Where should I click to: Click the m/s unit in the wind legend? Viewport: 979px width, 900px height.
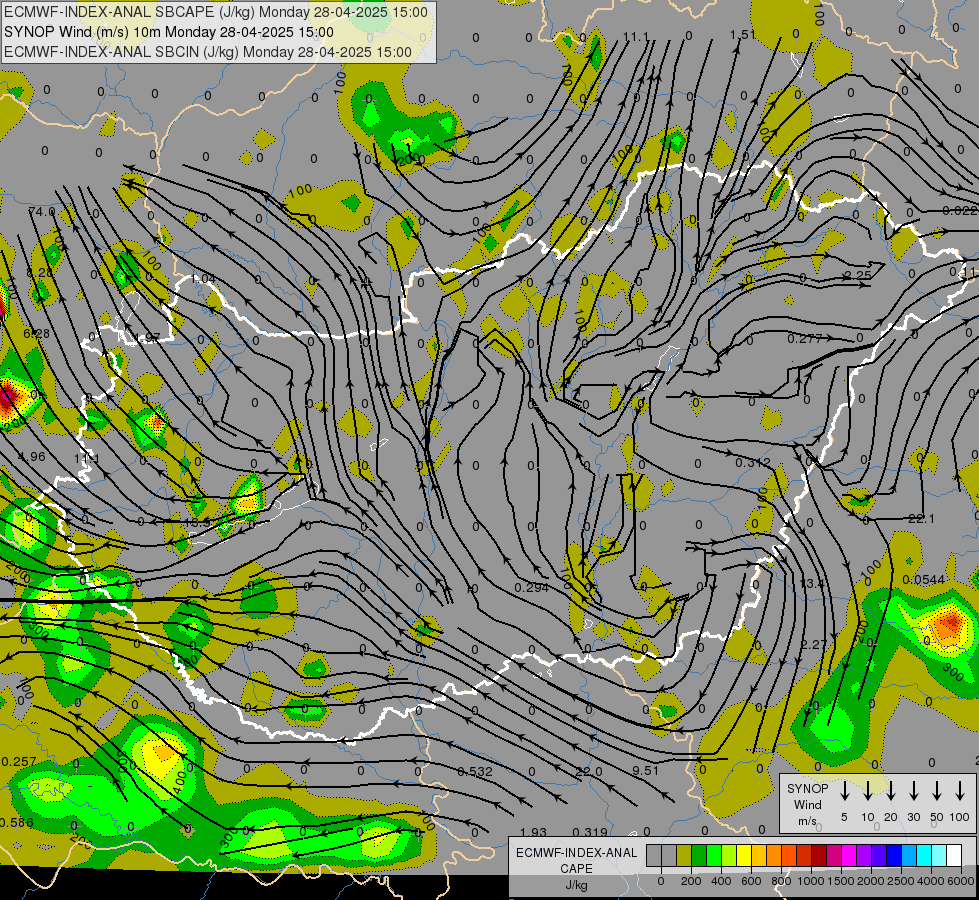(x=807, y=821)
